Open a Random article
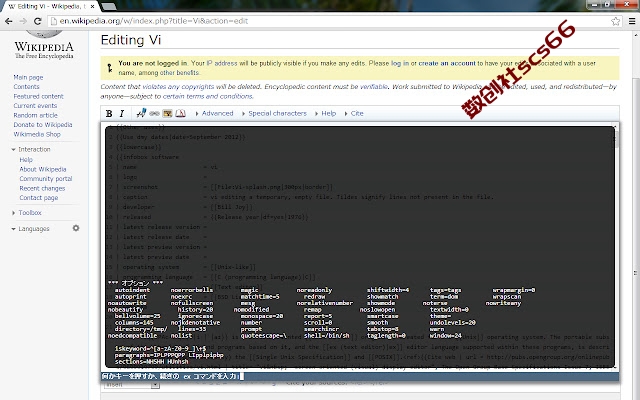This screenshot has width=640, height=400. 36,115
